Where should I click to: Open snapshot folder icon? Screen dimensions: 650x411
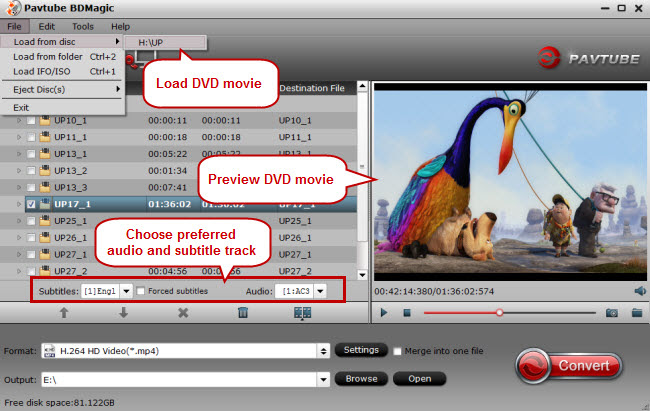point(637,313)
